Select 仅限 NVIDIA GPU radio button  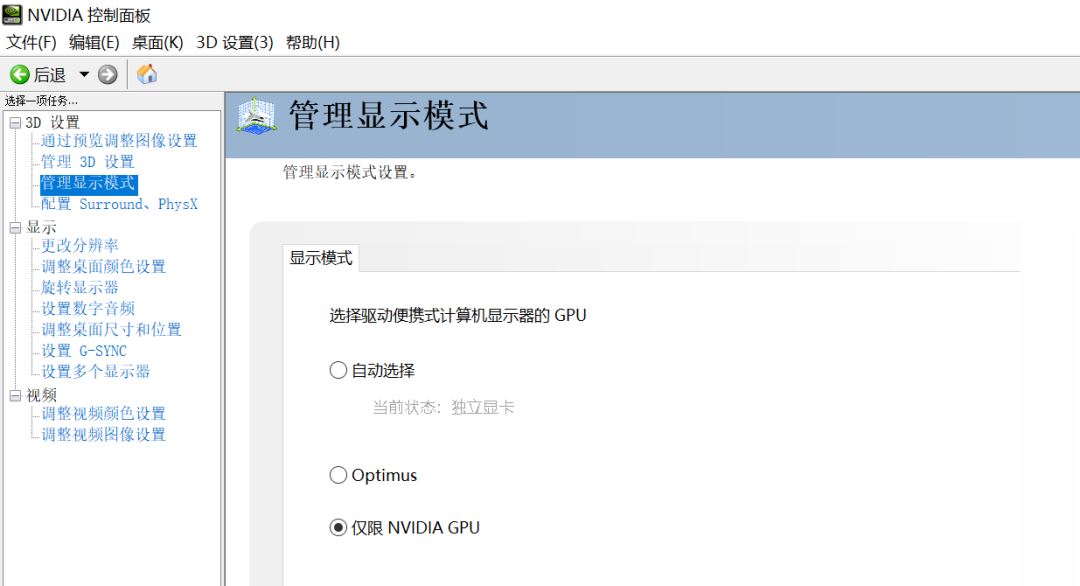338,527
